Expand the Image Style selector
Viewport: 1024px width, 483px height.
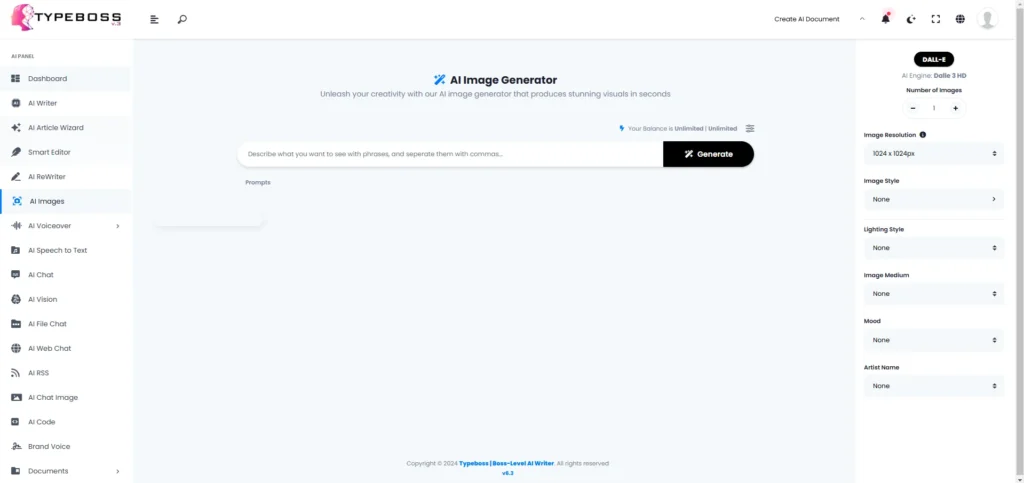(933, 199)
